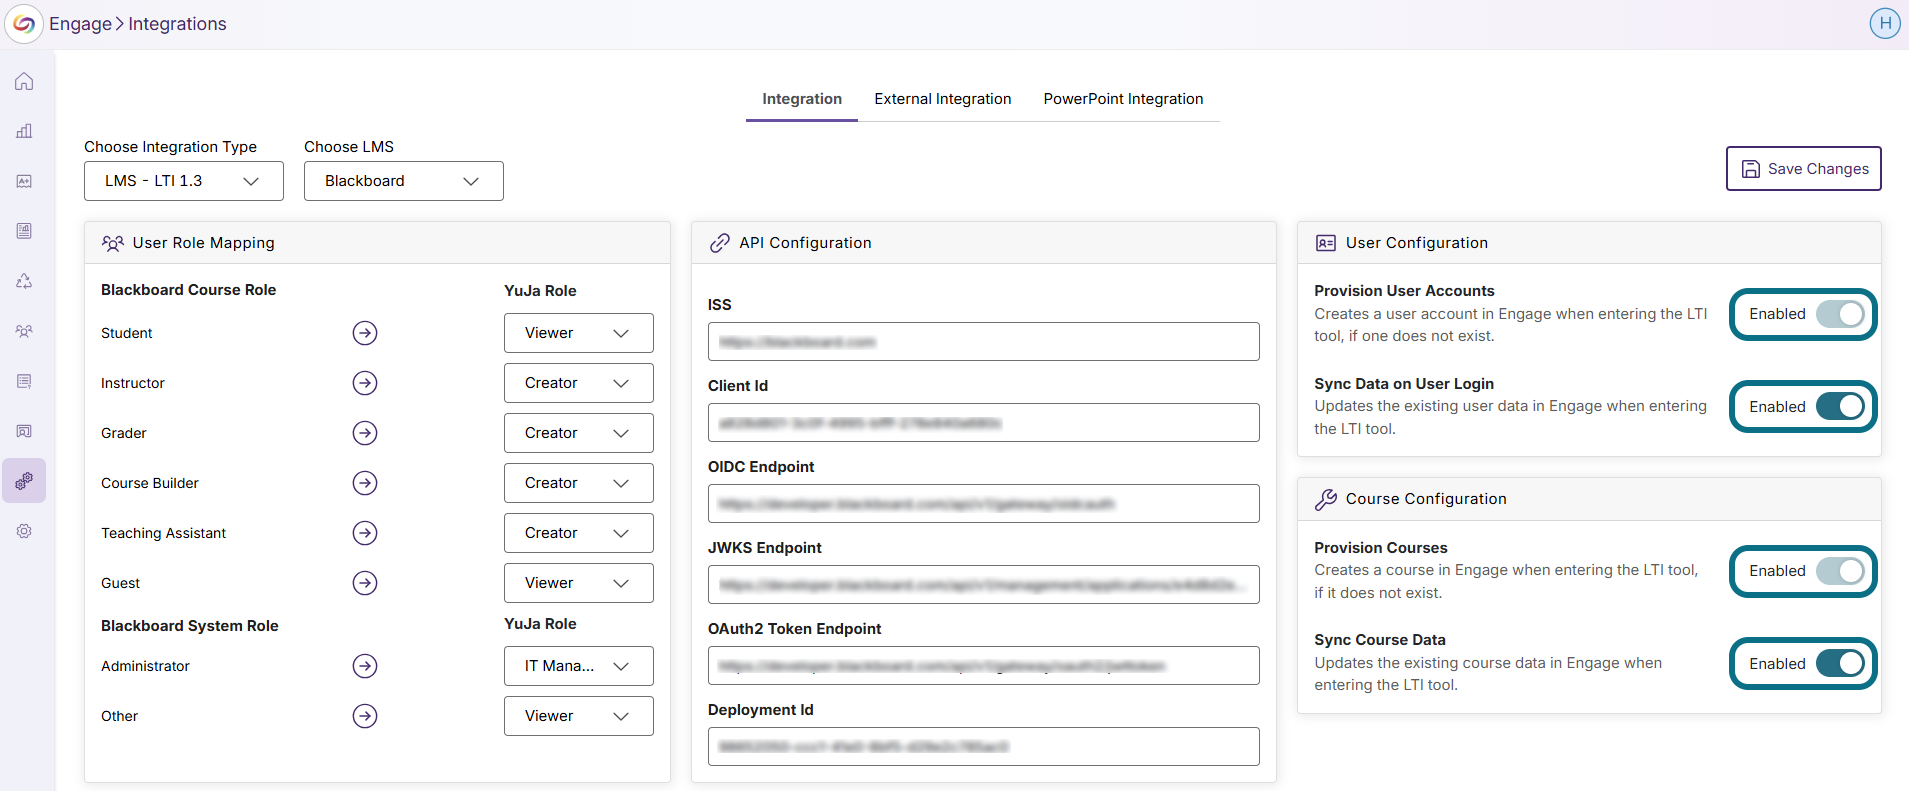Click the Blackboard Course Role heading
Screen dimensions: 1909x791
[189, 290]
